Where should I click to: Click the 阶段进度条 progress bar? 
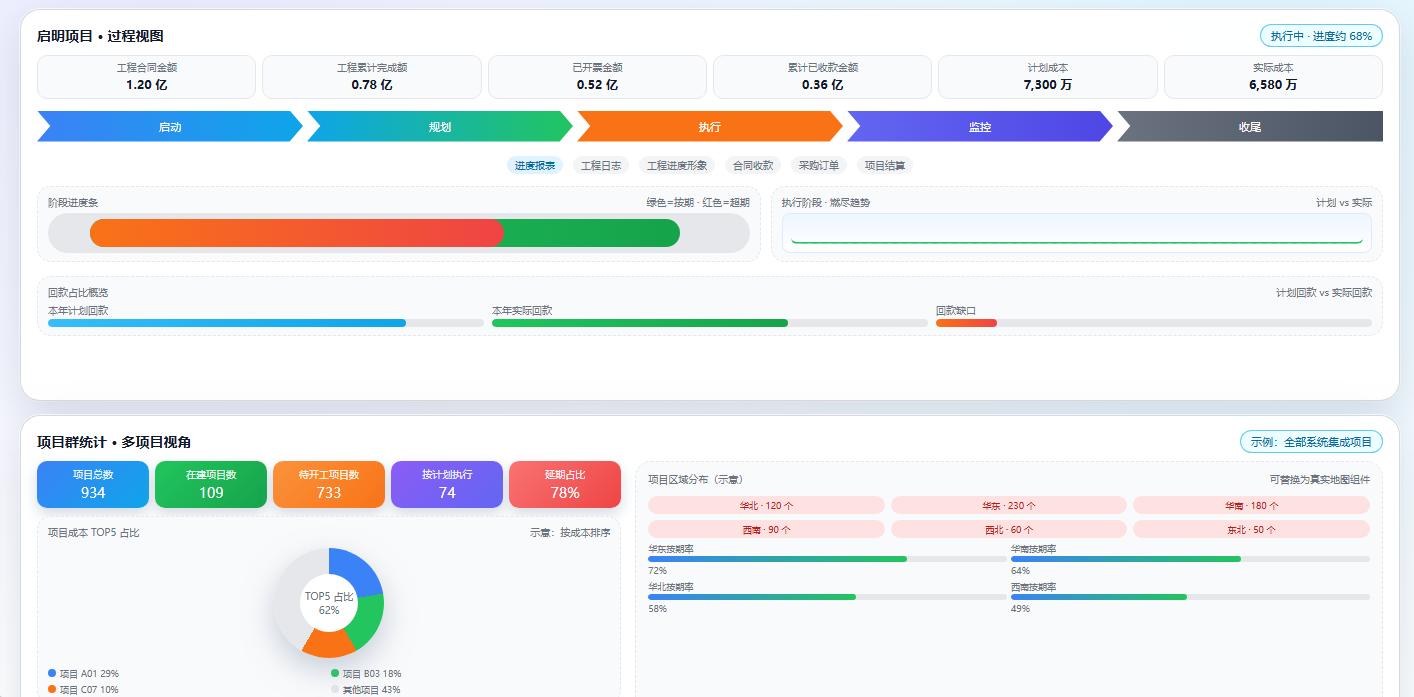click(399, 233)
